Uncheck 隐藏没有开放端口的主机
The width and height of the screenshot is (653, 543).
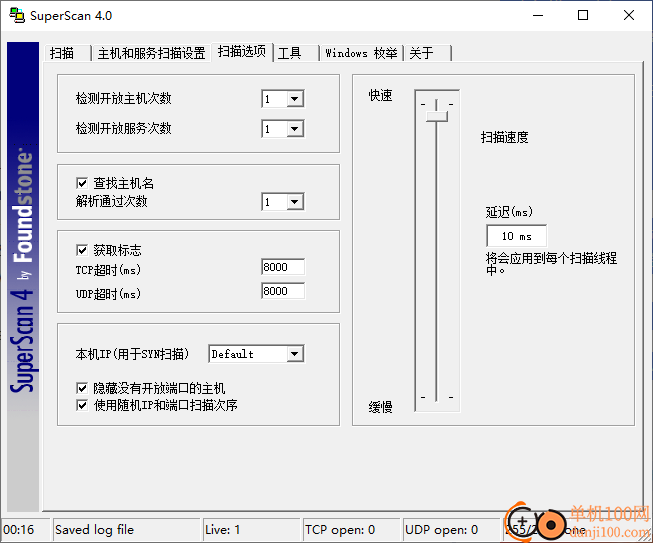(x=82, y=388)
